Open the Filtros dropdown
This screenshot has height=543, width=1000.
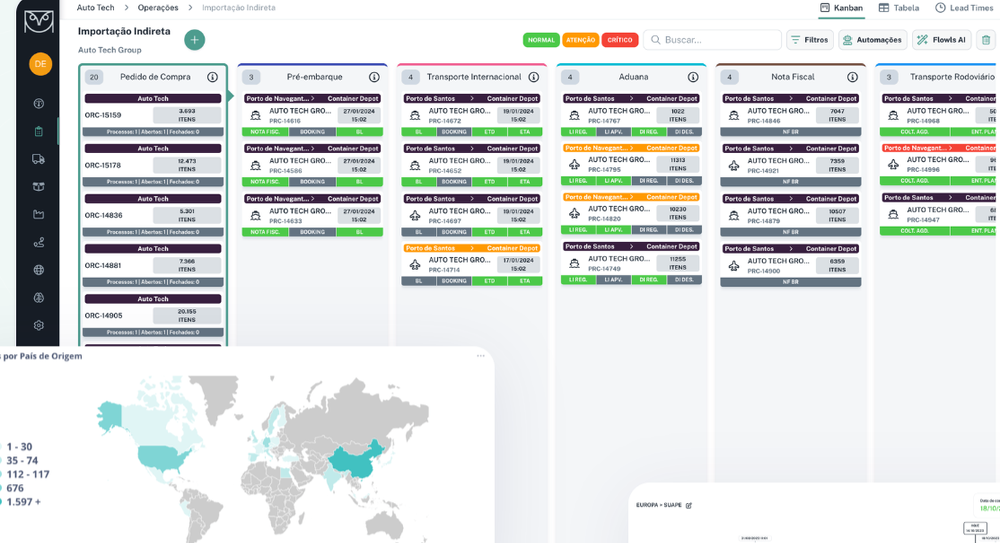click(810, 40)
